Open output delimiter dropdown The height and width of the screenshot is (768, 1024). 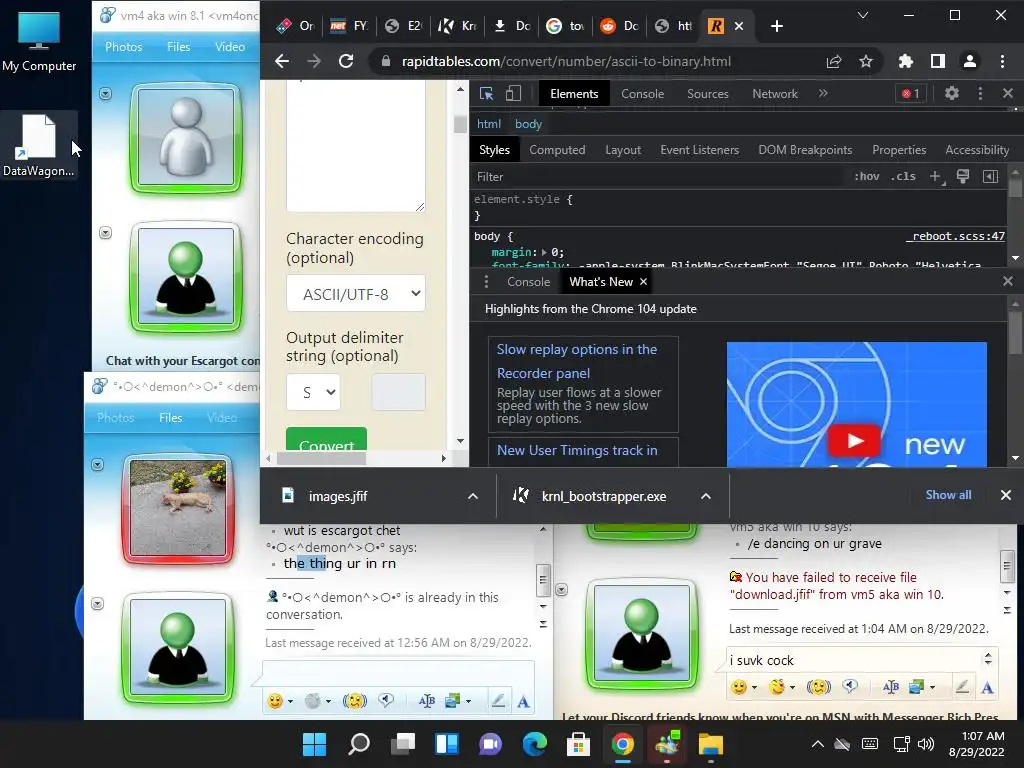tap(313, 392)
